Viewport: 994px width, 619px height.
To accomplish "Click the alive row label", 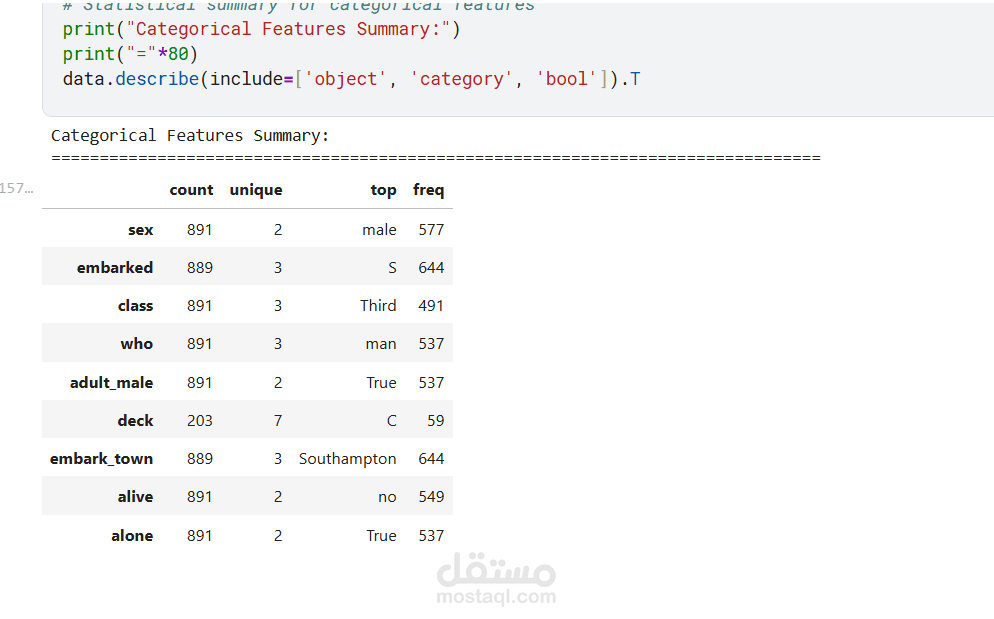I will coord(135,497).
